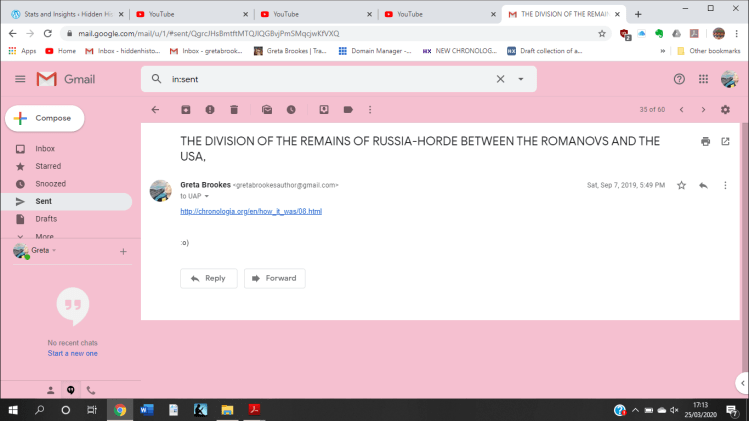Print the email with printer icon
Screen dimensions: 749x421
pyautogui.click(x=706, y=141)
